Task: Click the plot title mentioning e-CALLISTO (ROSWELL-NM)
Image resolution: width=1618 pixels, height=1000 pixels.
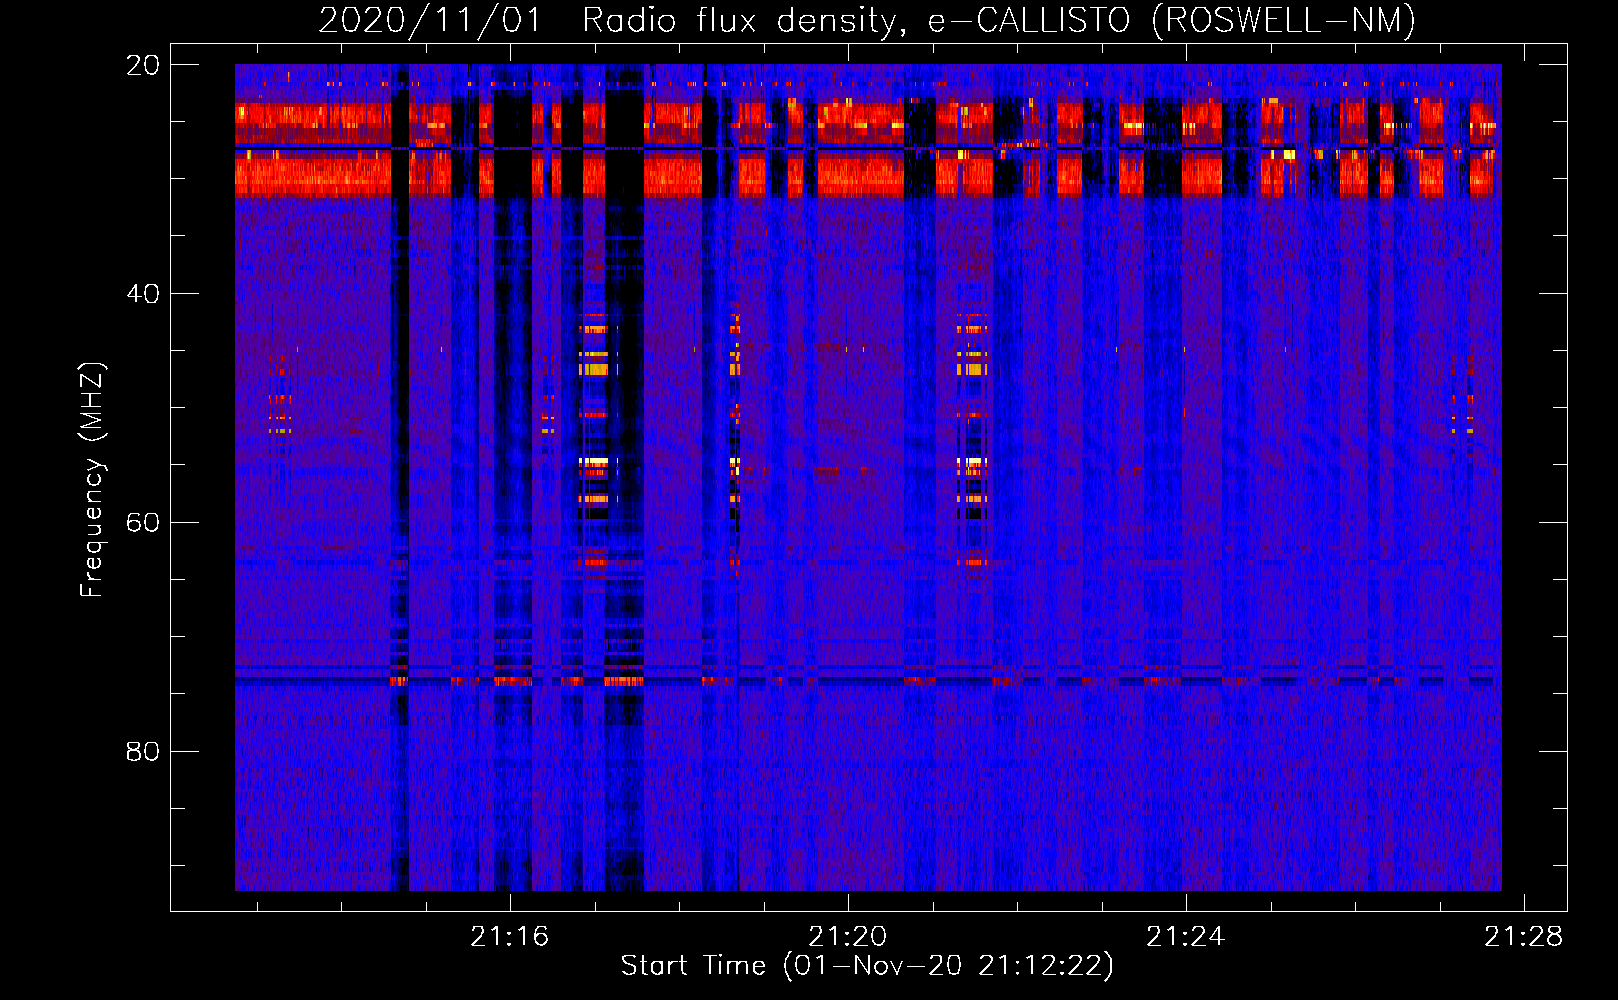Action: point(867,20)
